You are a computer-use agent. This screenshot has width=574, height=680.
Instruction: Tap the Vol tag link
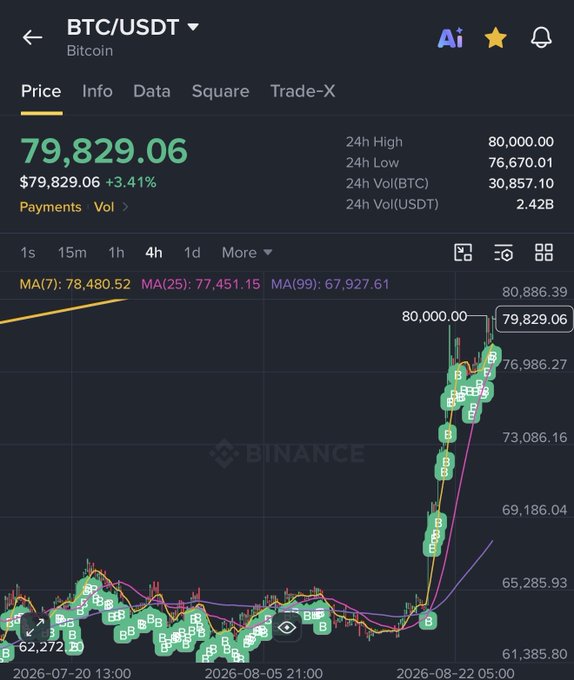coord(104,207)
